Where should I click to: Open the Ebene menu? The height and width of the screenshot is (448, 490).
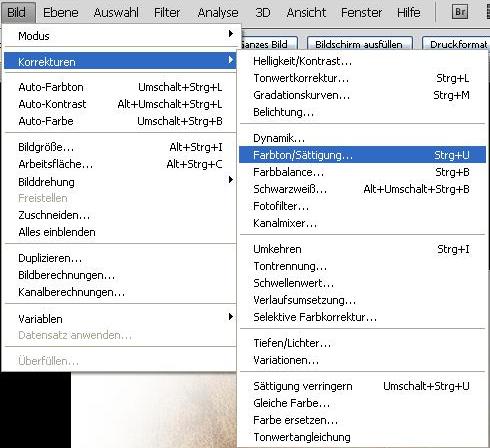coord(61,13)
